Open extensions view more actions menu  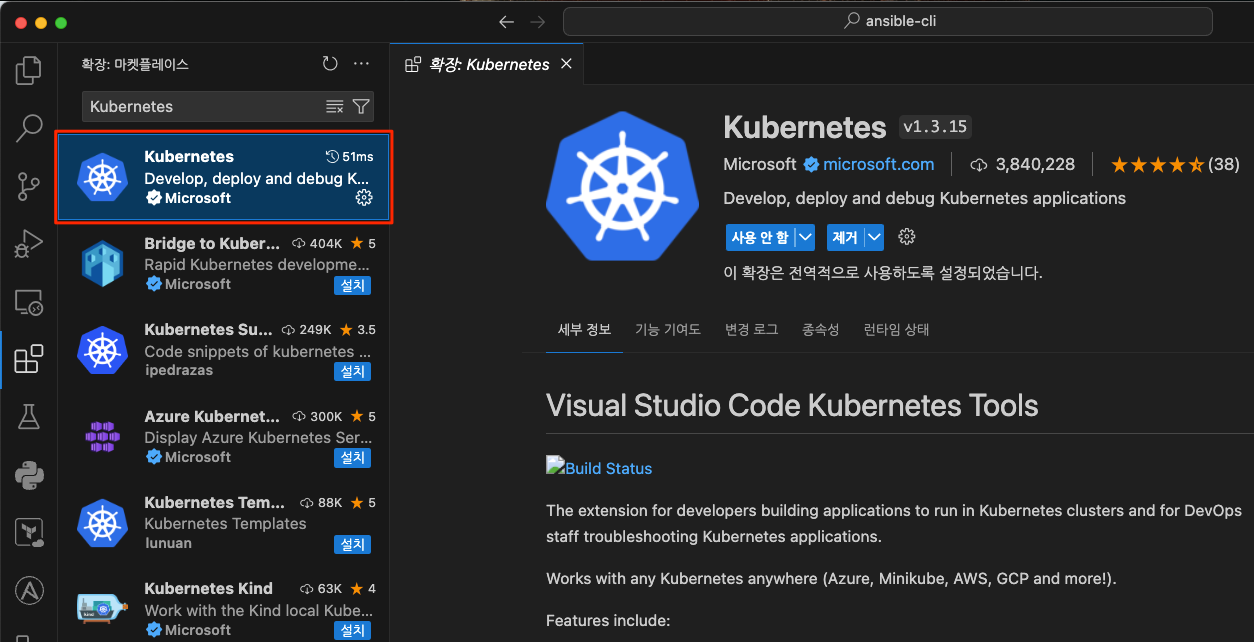362,64
